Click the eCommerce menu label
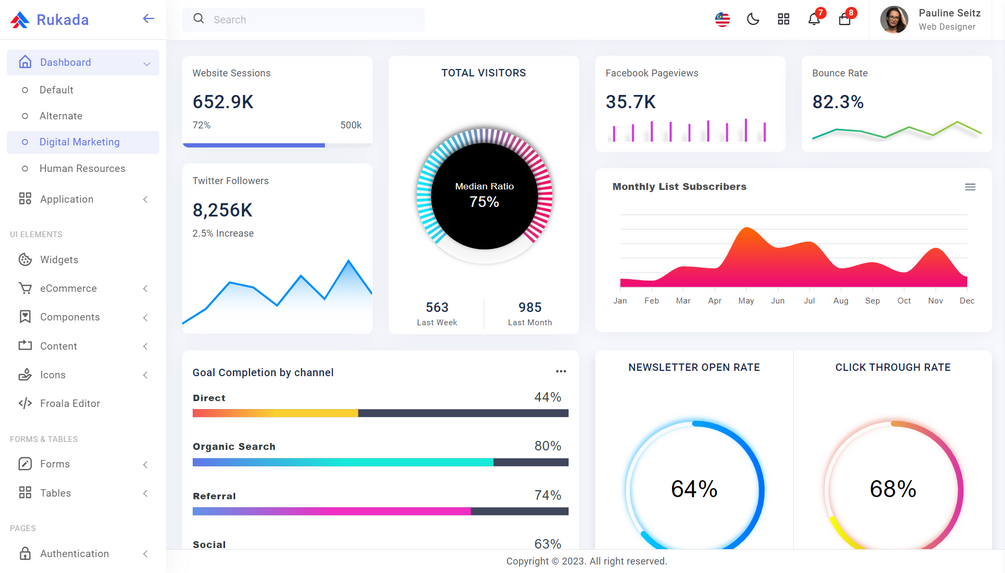 (x=69, y=288)
